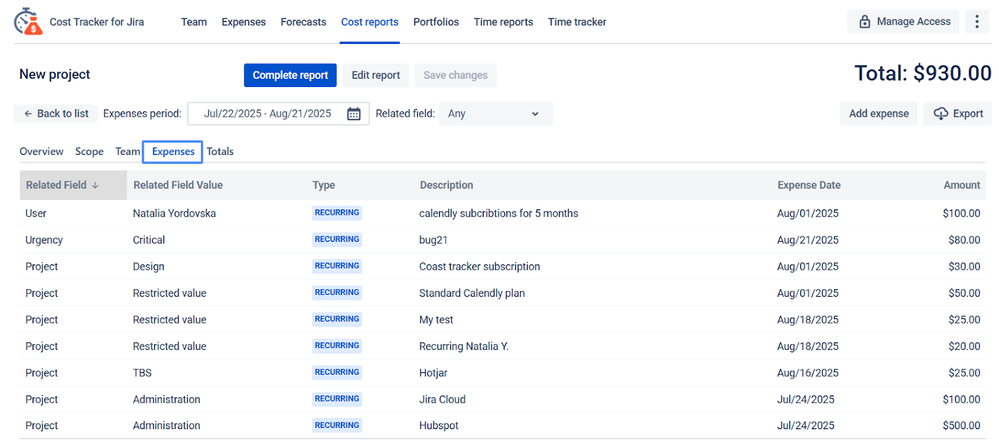Click the Expenses period date range field
The image size is (999, 440).
coord(267,114)
